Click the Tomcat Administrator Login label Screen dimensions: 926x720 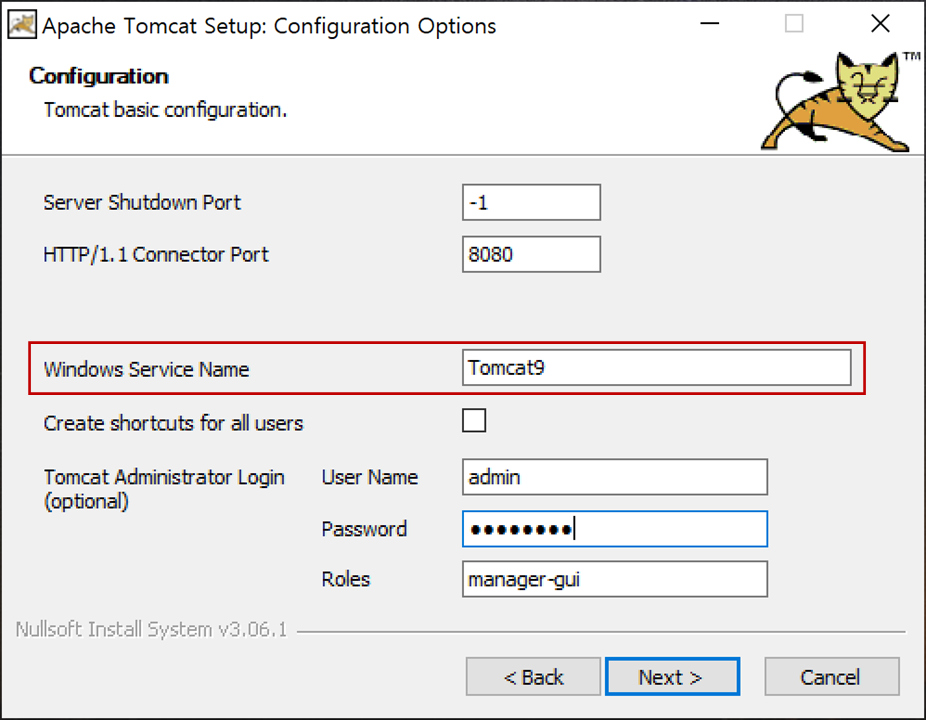(x=164, y=489)
